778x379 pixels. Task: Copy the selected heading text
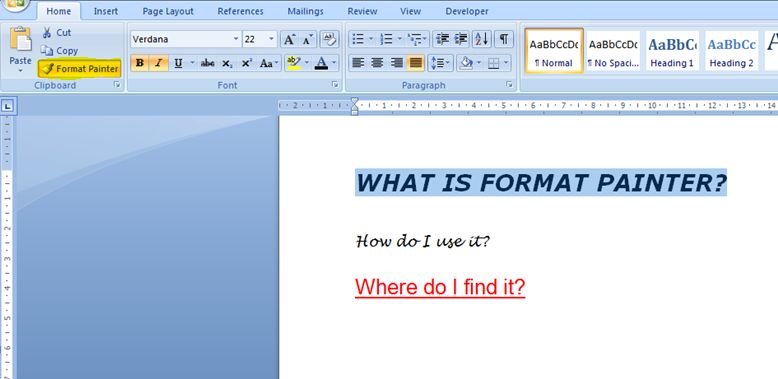point(60,51)
